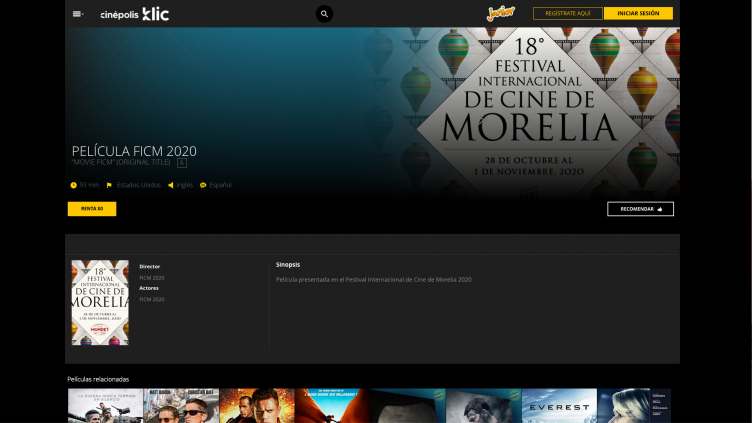Viewport: 752px width, 423px height.
Task: Open the blonde woman related movie thumbnail
Action: (634, 406)
